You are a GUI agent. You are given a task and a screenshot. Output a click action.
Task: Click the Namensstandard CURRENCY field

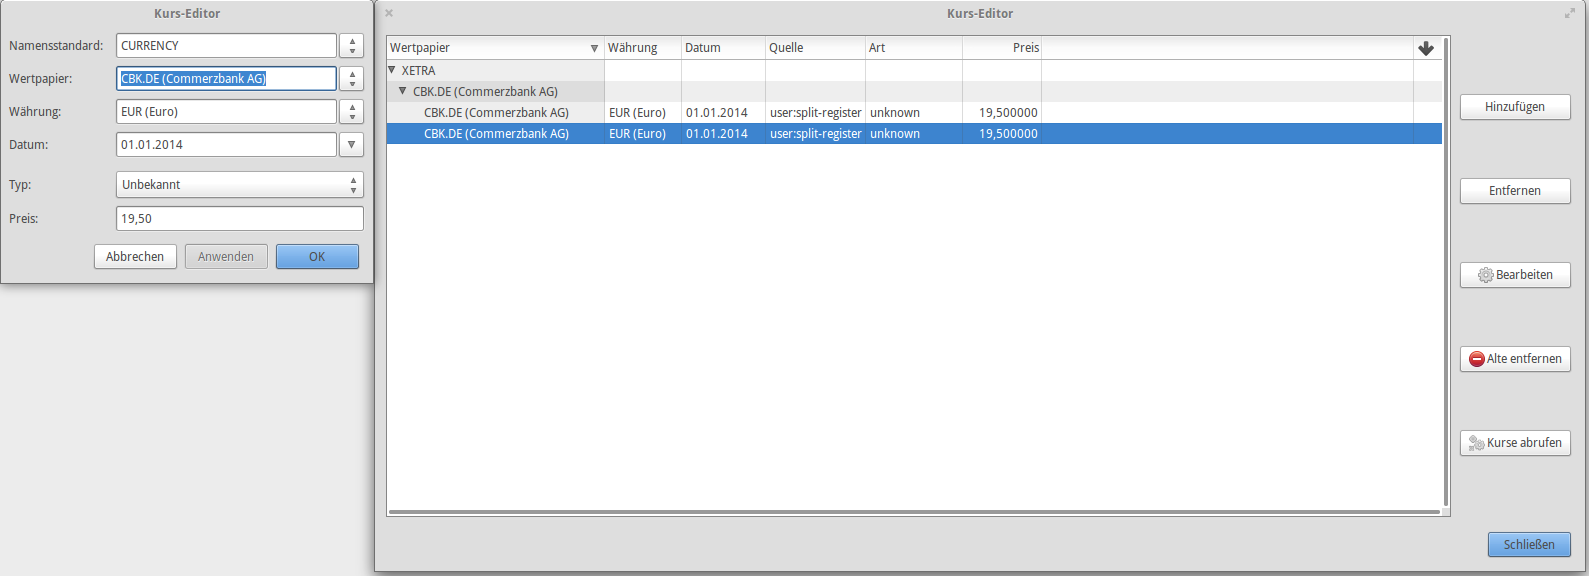(226, 46)
